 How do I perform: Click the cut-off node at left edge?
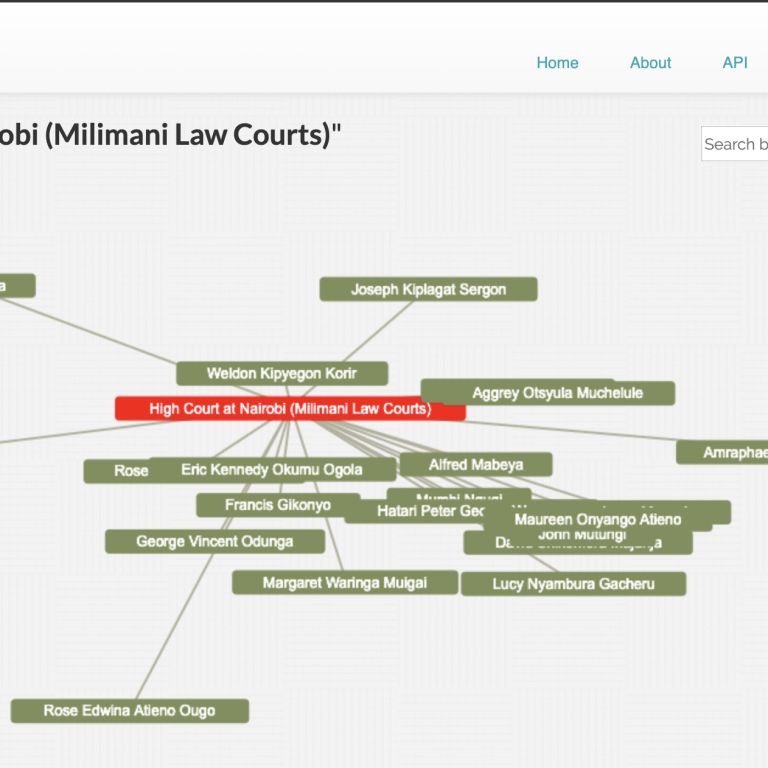pyautogui.click(x=15, y=286)
